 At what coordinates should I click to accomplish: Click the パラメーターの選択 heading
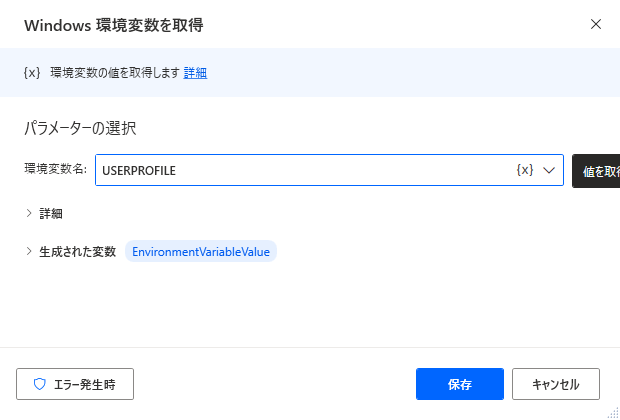[80, 128]
